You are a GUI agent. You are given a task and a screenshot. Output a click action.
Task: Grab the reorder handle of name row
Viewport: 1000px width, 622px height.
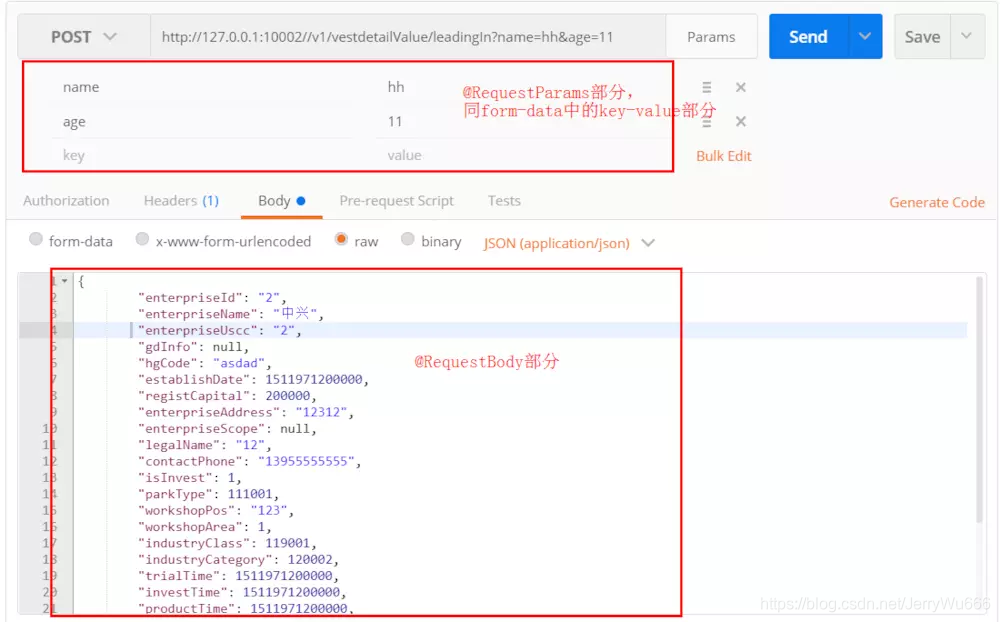(707, 87)
